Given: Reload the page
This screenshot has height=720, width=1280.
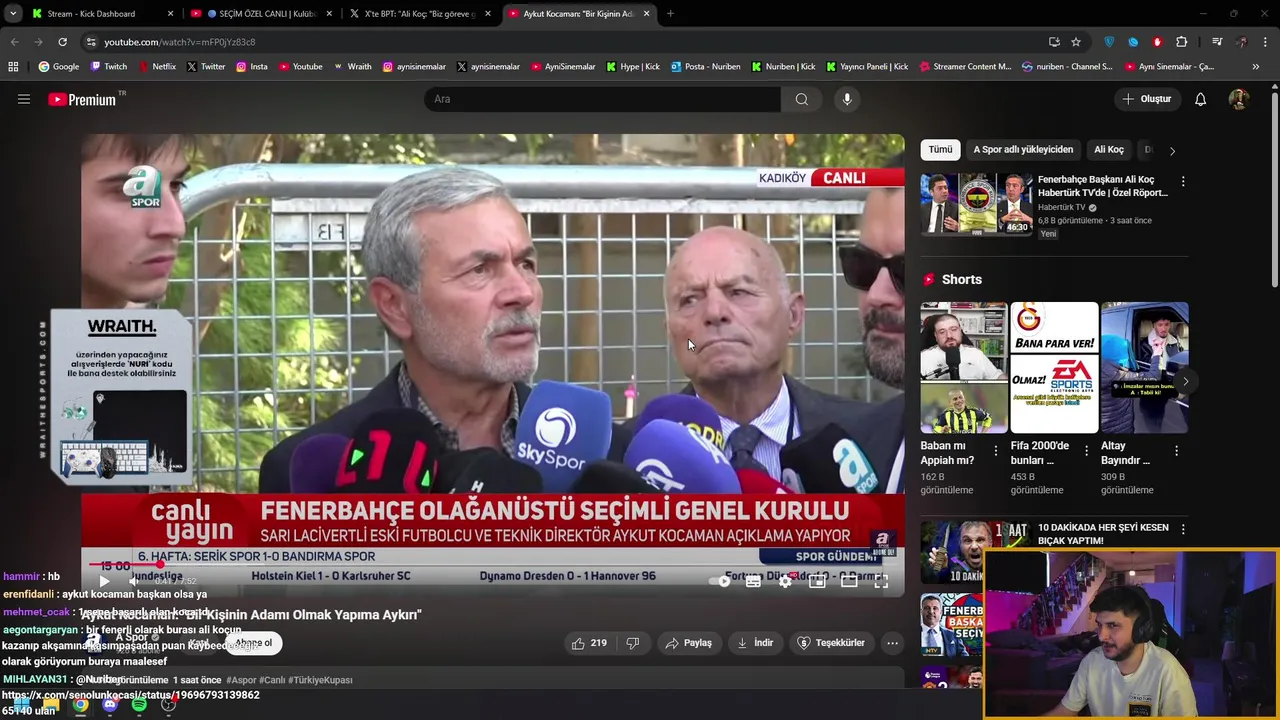Looking at the screenshot, I should 62,42.
